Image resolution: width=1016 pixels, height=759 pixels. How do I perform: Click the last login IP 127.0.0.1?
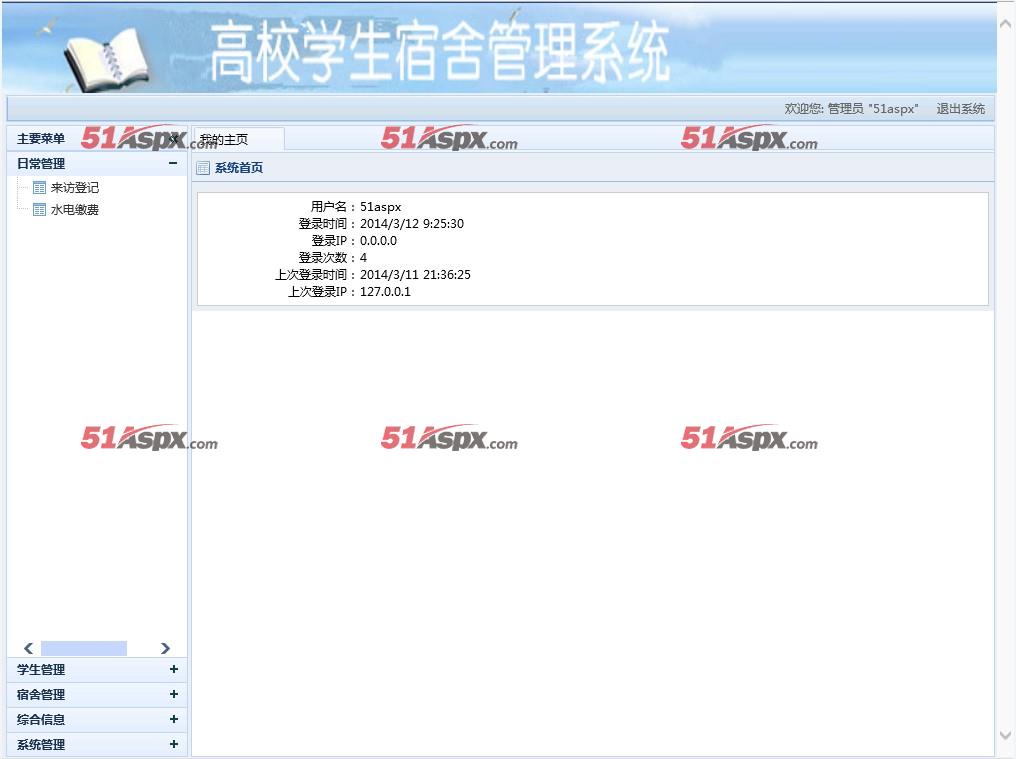tap(386, 292)
